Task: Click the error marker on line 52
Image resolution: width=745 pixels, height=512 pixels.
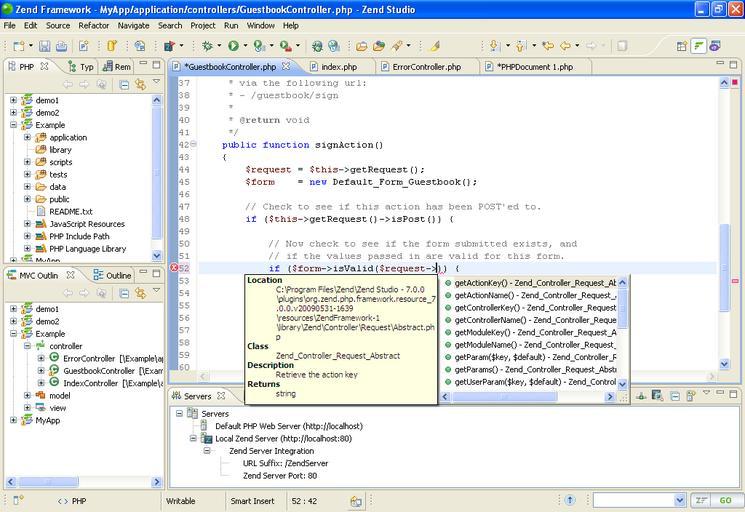Action: point(174,268)
